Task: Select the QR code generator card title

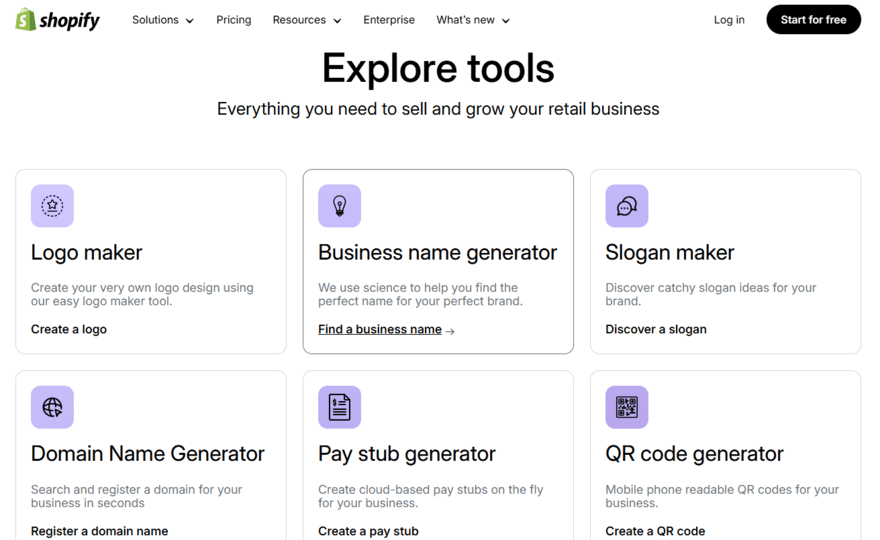Action: click(x=694, y=454)
